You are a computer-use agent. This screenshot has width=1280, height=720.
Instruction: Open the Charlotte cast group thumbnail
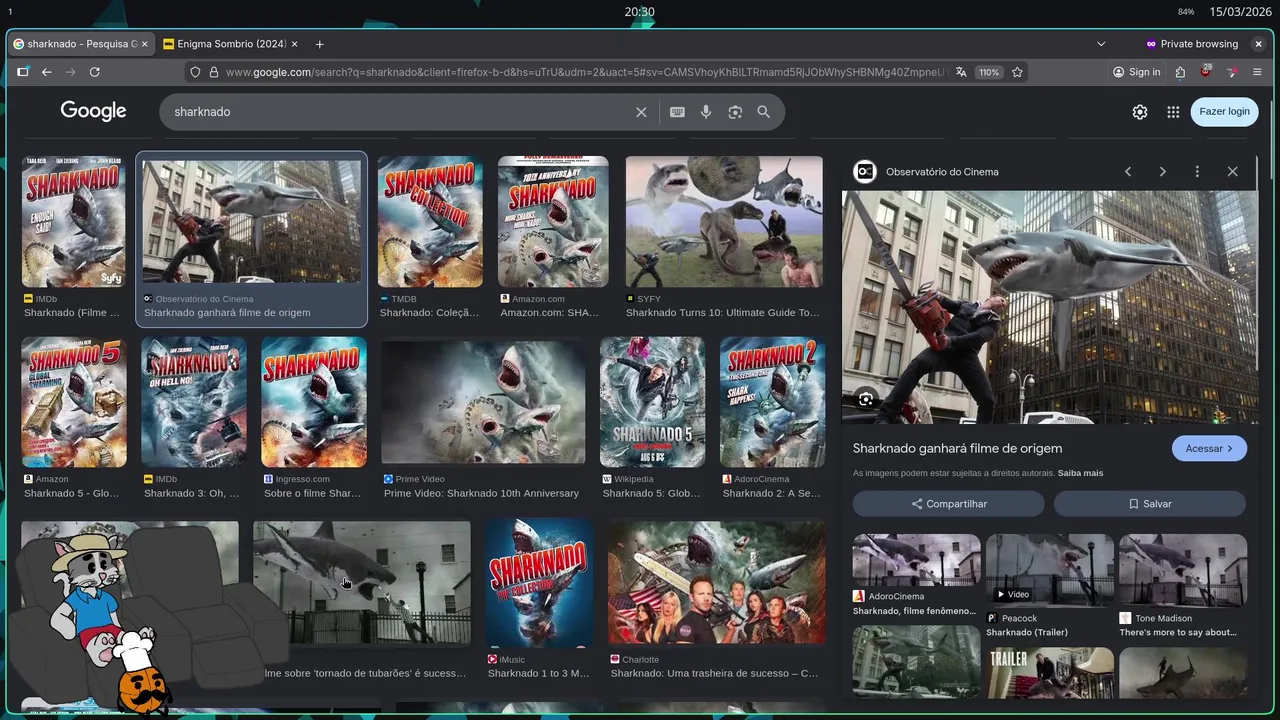pyautogui.click(x=716, y=583)
